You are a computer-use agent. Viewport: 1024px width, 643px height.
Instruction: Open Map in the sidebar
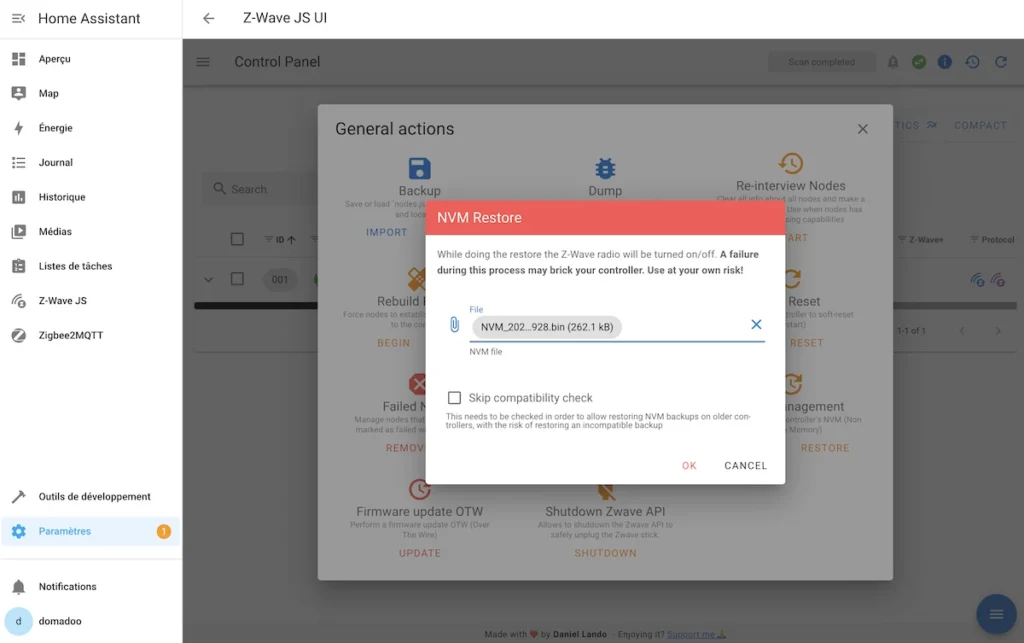[91, 93]
